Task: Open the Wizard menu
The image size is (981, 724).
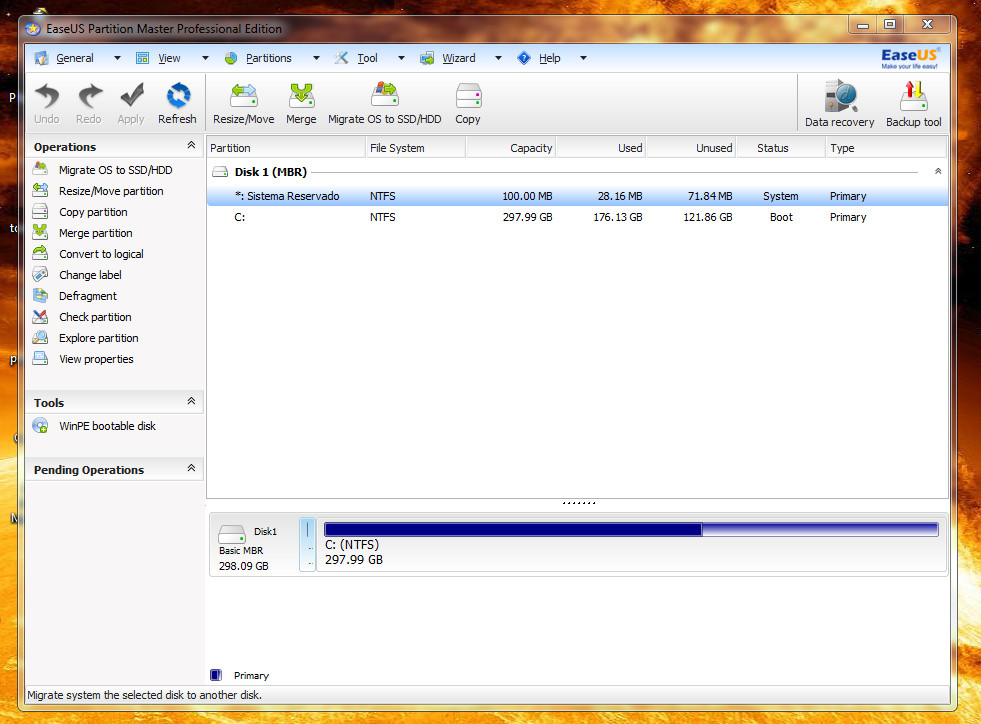Action: pyautogui.click(x=459, y=58)
